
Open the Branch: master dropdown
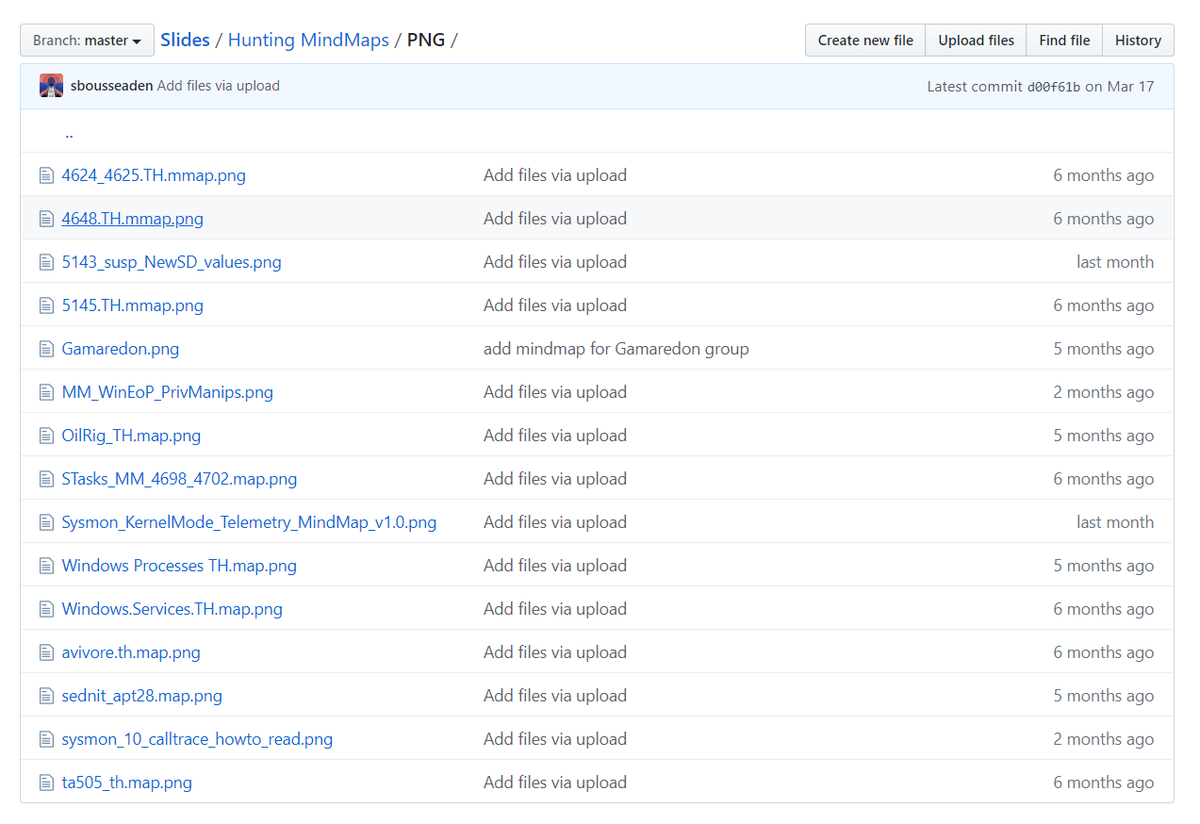click(87, 40)
